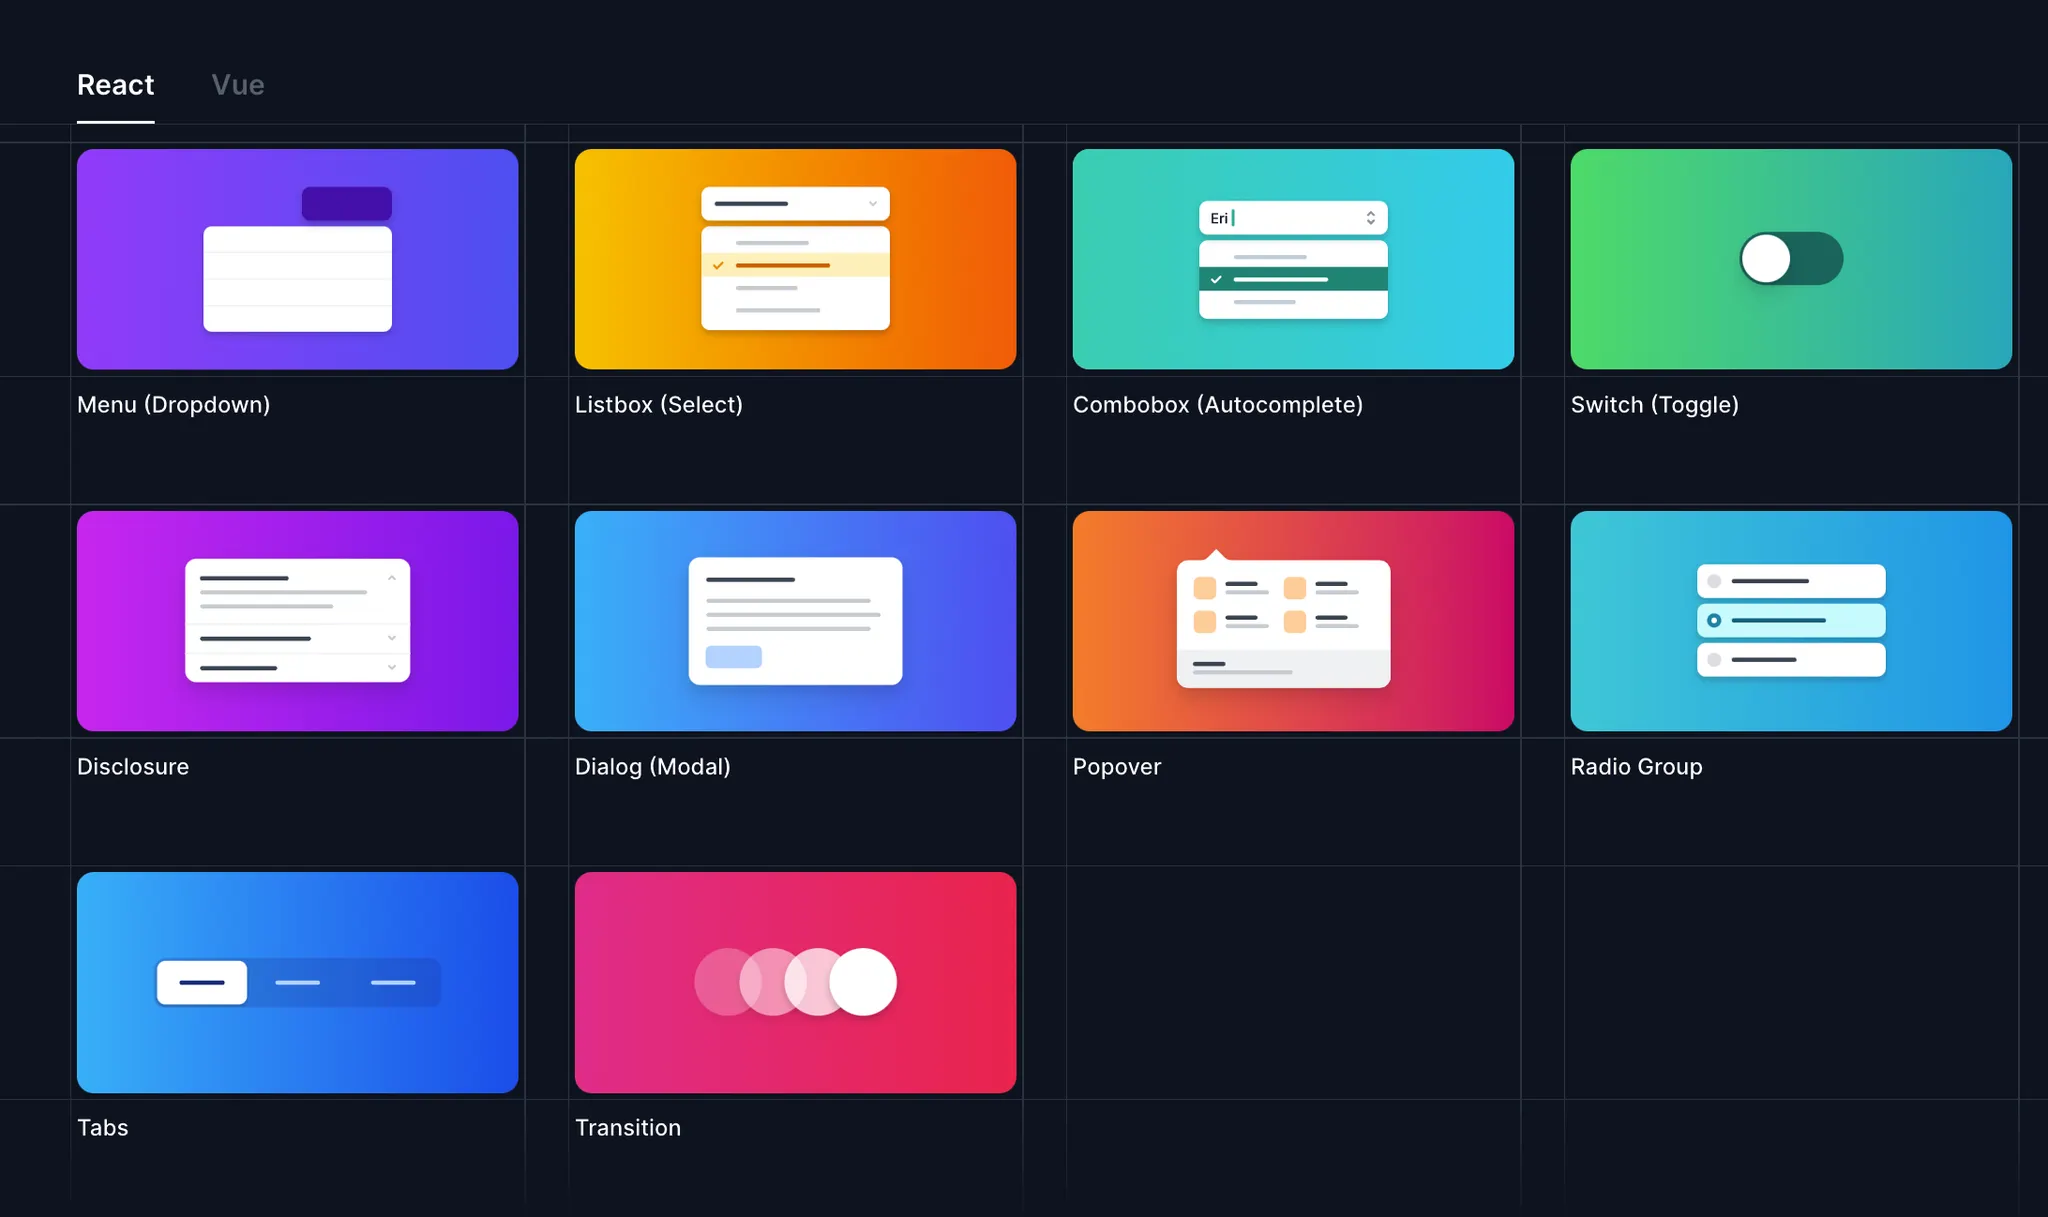The image size is (2048, 1217).
Task: Expand the listbox chevron in orange card
Action: coord(872,204)
